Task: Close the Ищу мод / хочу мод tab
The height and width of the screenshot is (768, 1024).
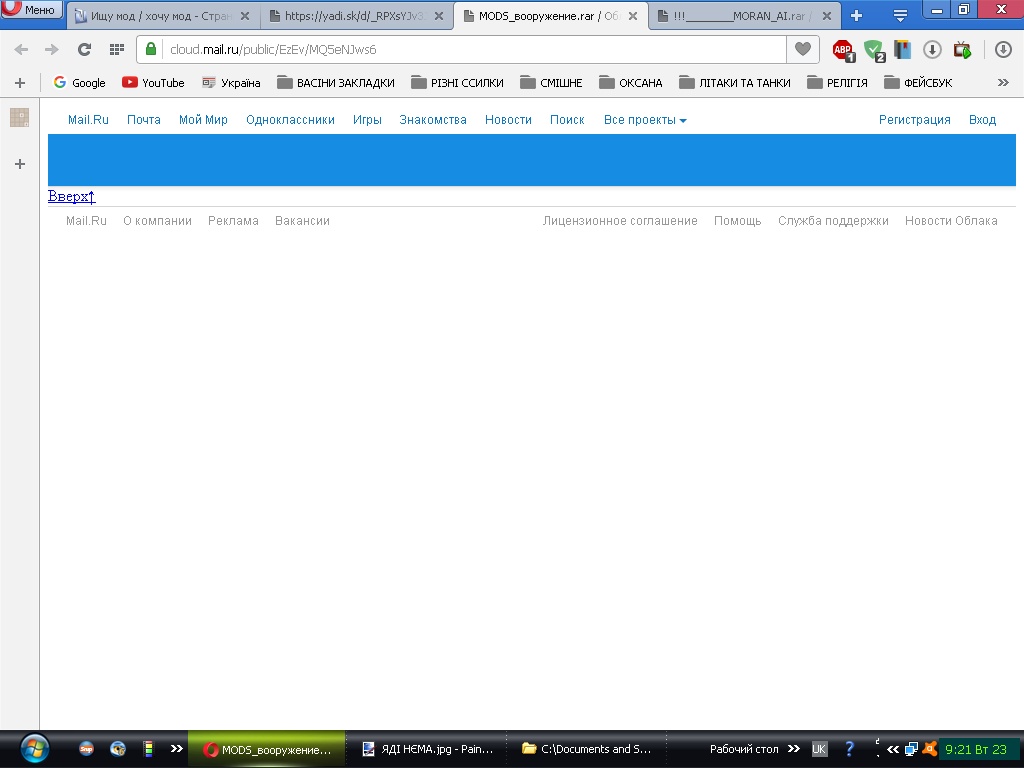Action: pyautogui.click(x=245, y=16)
